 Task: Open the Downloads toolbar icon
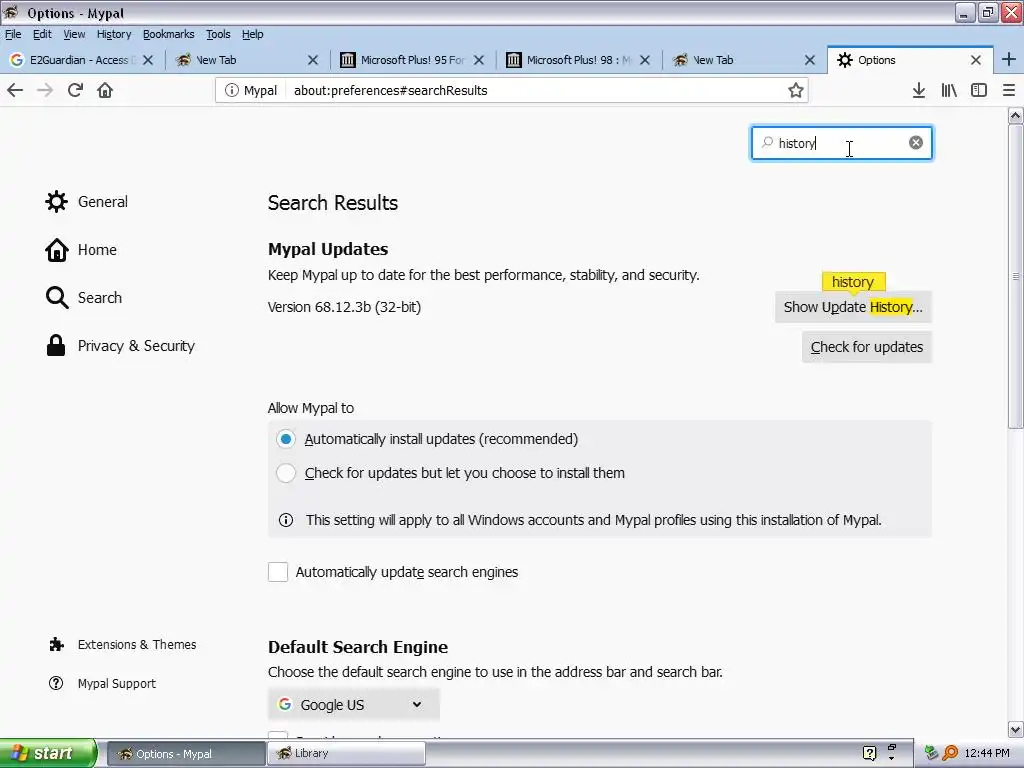(919, 90)
